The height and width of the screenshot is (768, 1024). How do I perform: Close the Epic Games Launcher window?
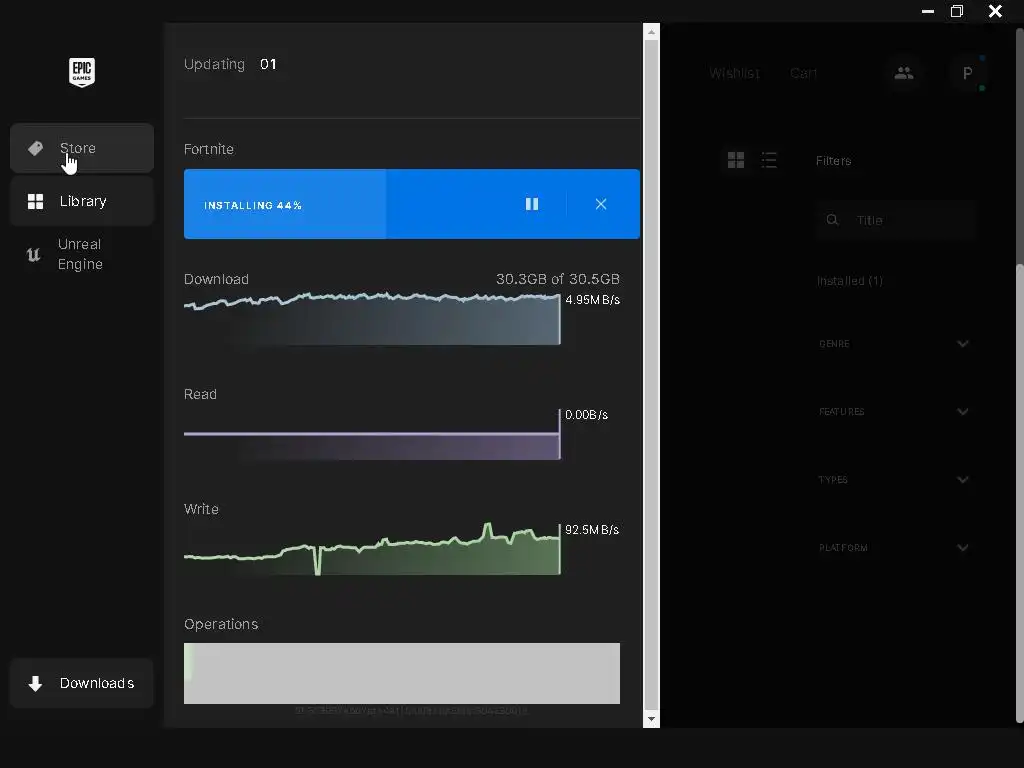[x=995, y=11]
